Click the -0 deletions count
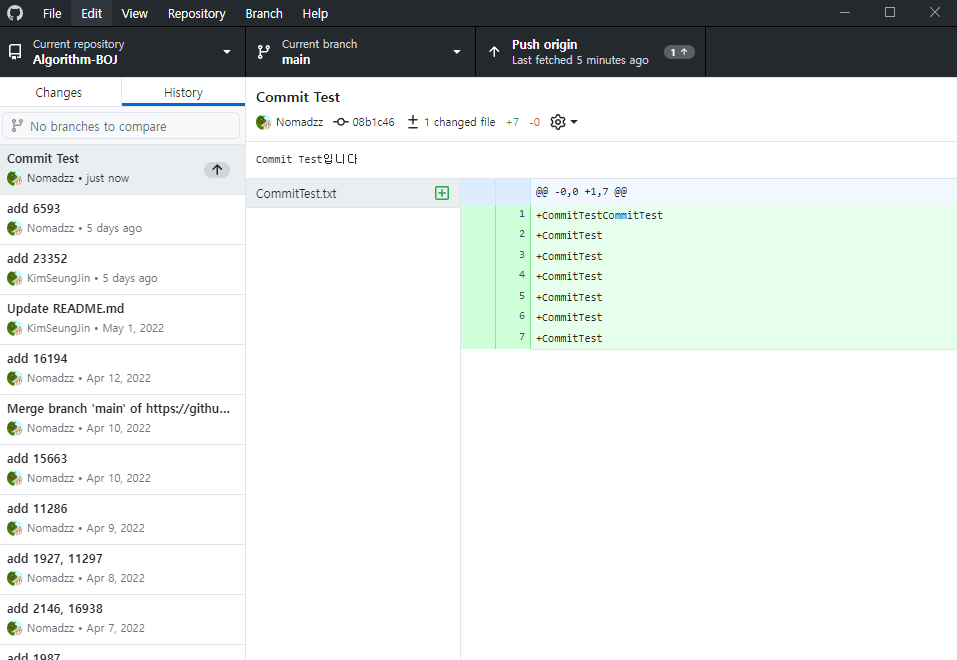Viewport: 957px width, 660px height. 534,122
